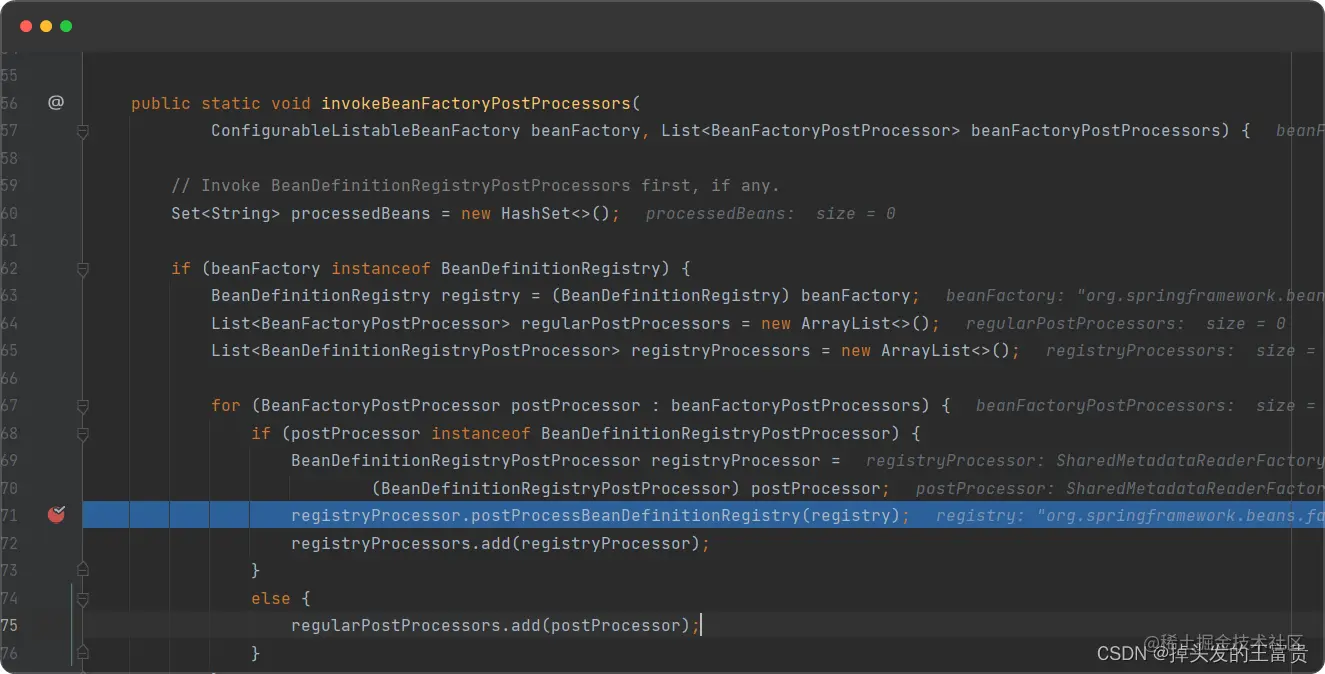
Task: Collapse the 'if (beanFactory instanceof' block fold marker
Action: (83, 269)
